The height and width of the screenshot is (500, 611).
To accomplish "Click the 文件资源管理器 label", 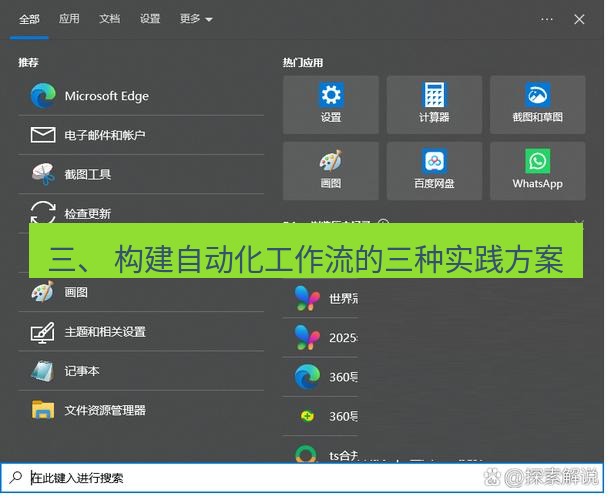I will click(x=105, y=410).
